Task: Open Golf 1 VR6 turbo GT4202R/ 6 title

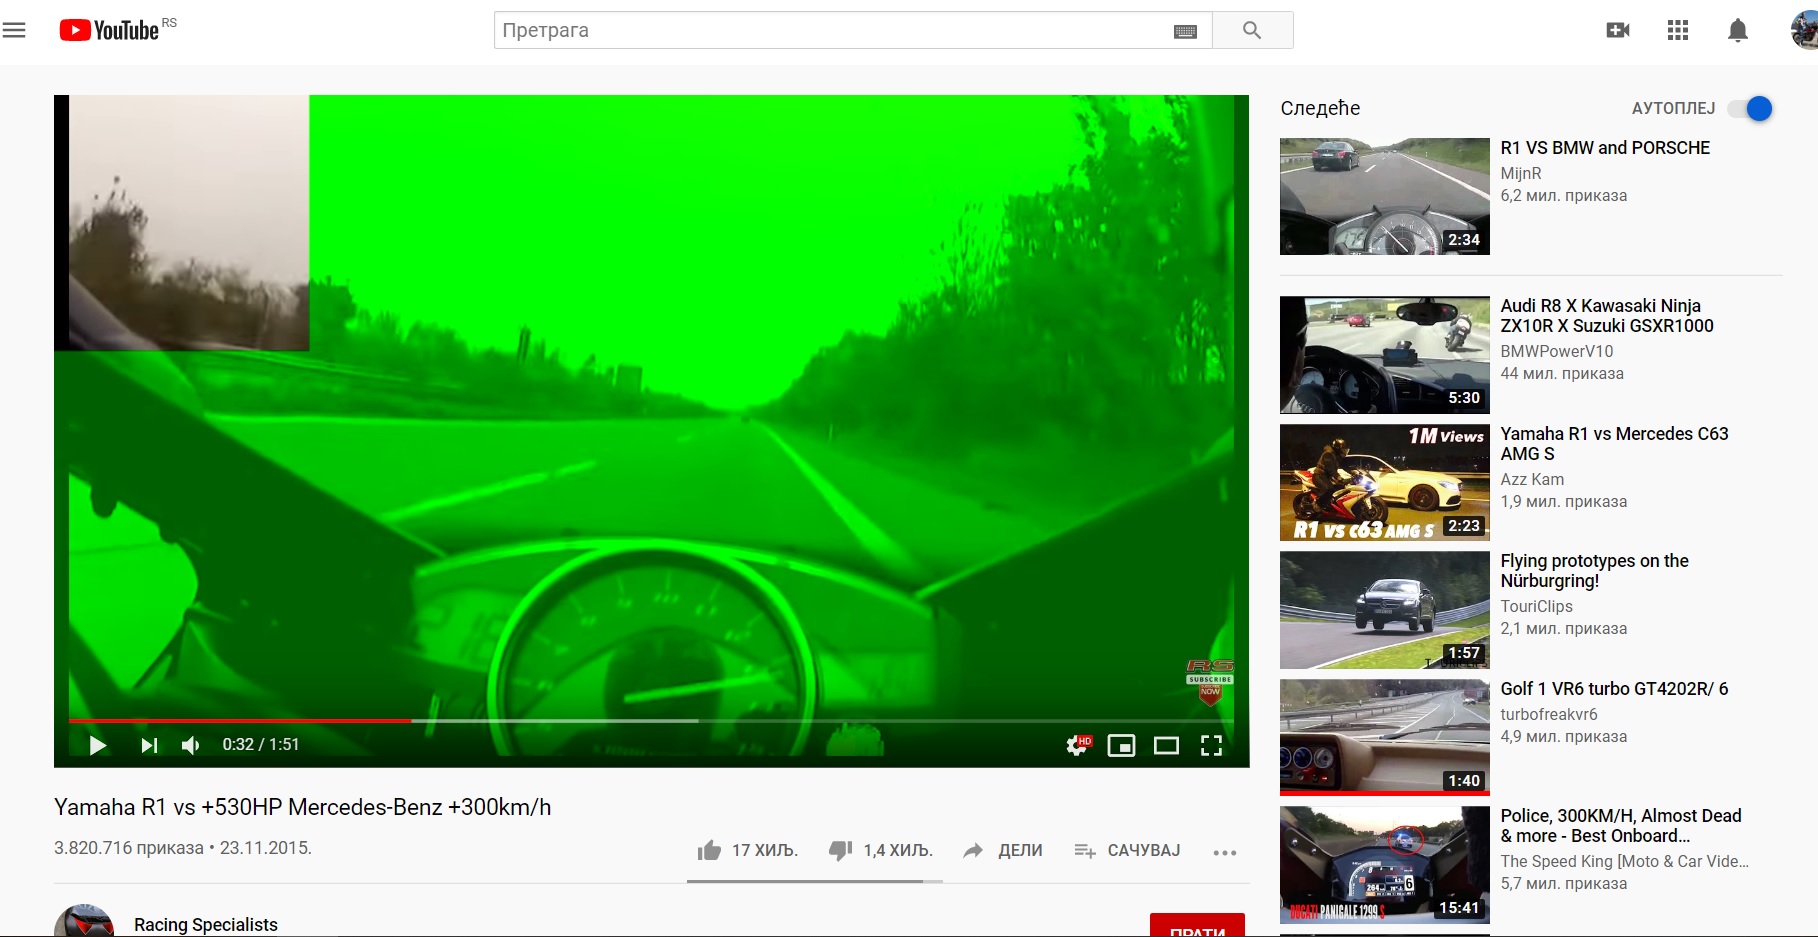Action: (x=1614, y=689)
